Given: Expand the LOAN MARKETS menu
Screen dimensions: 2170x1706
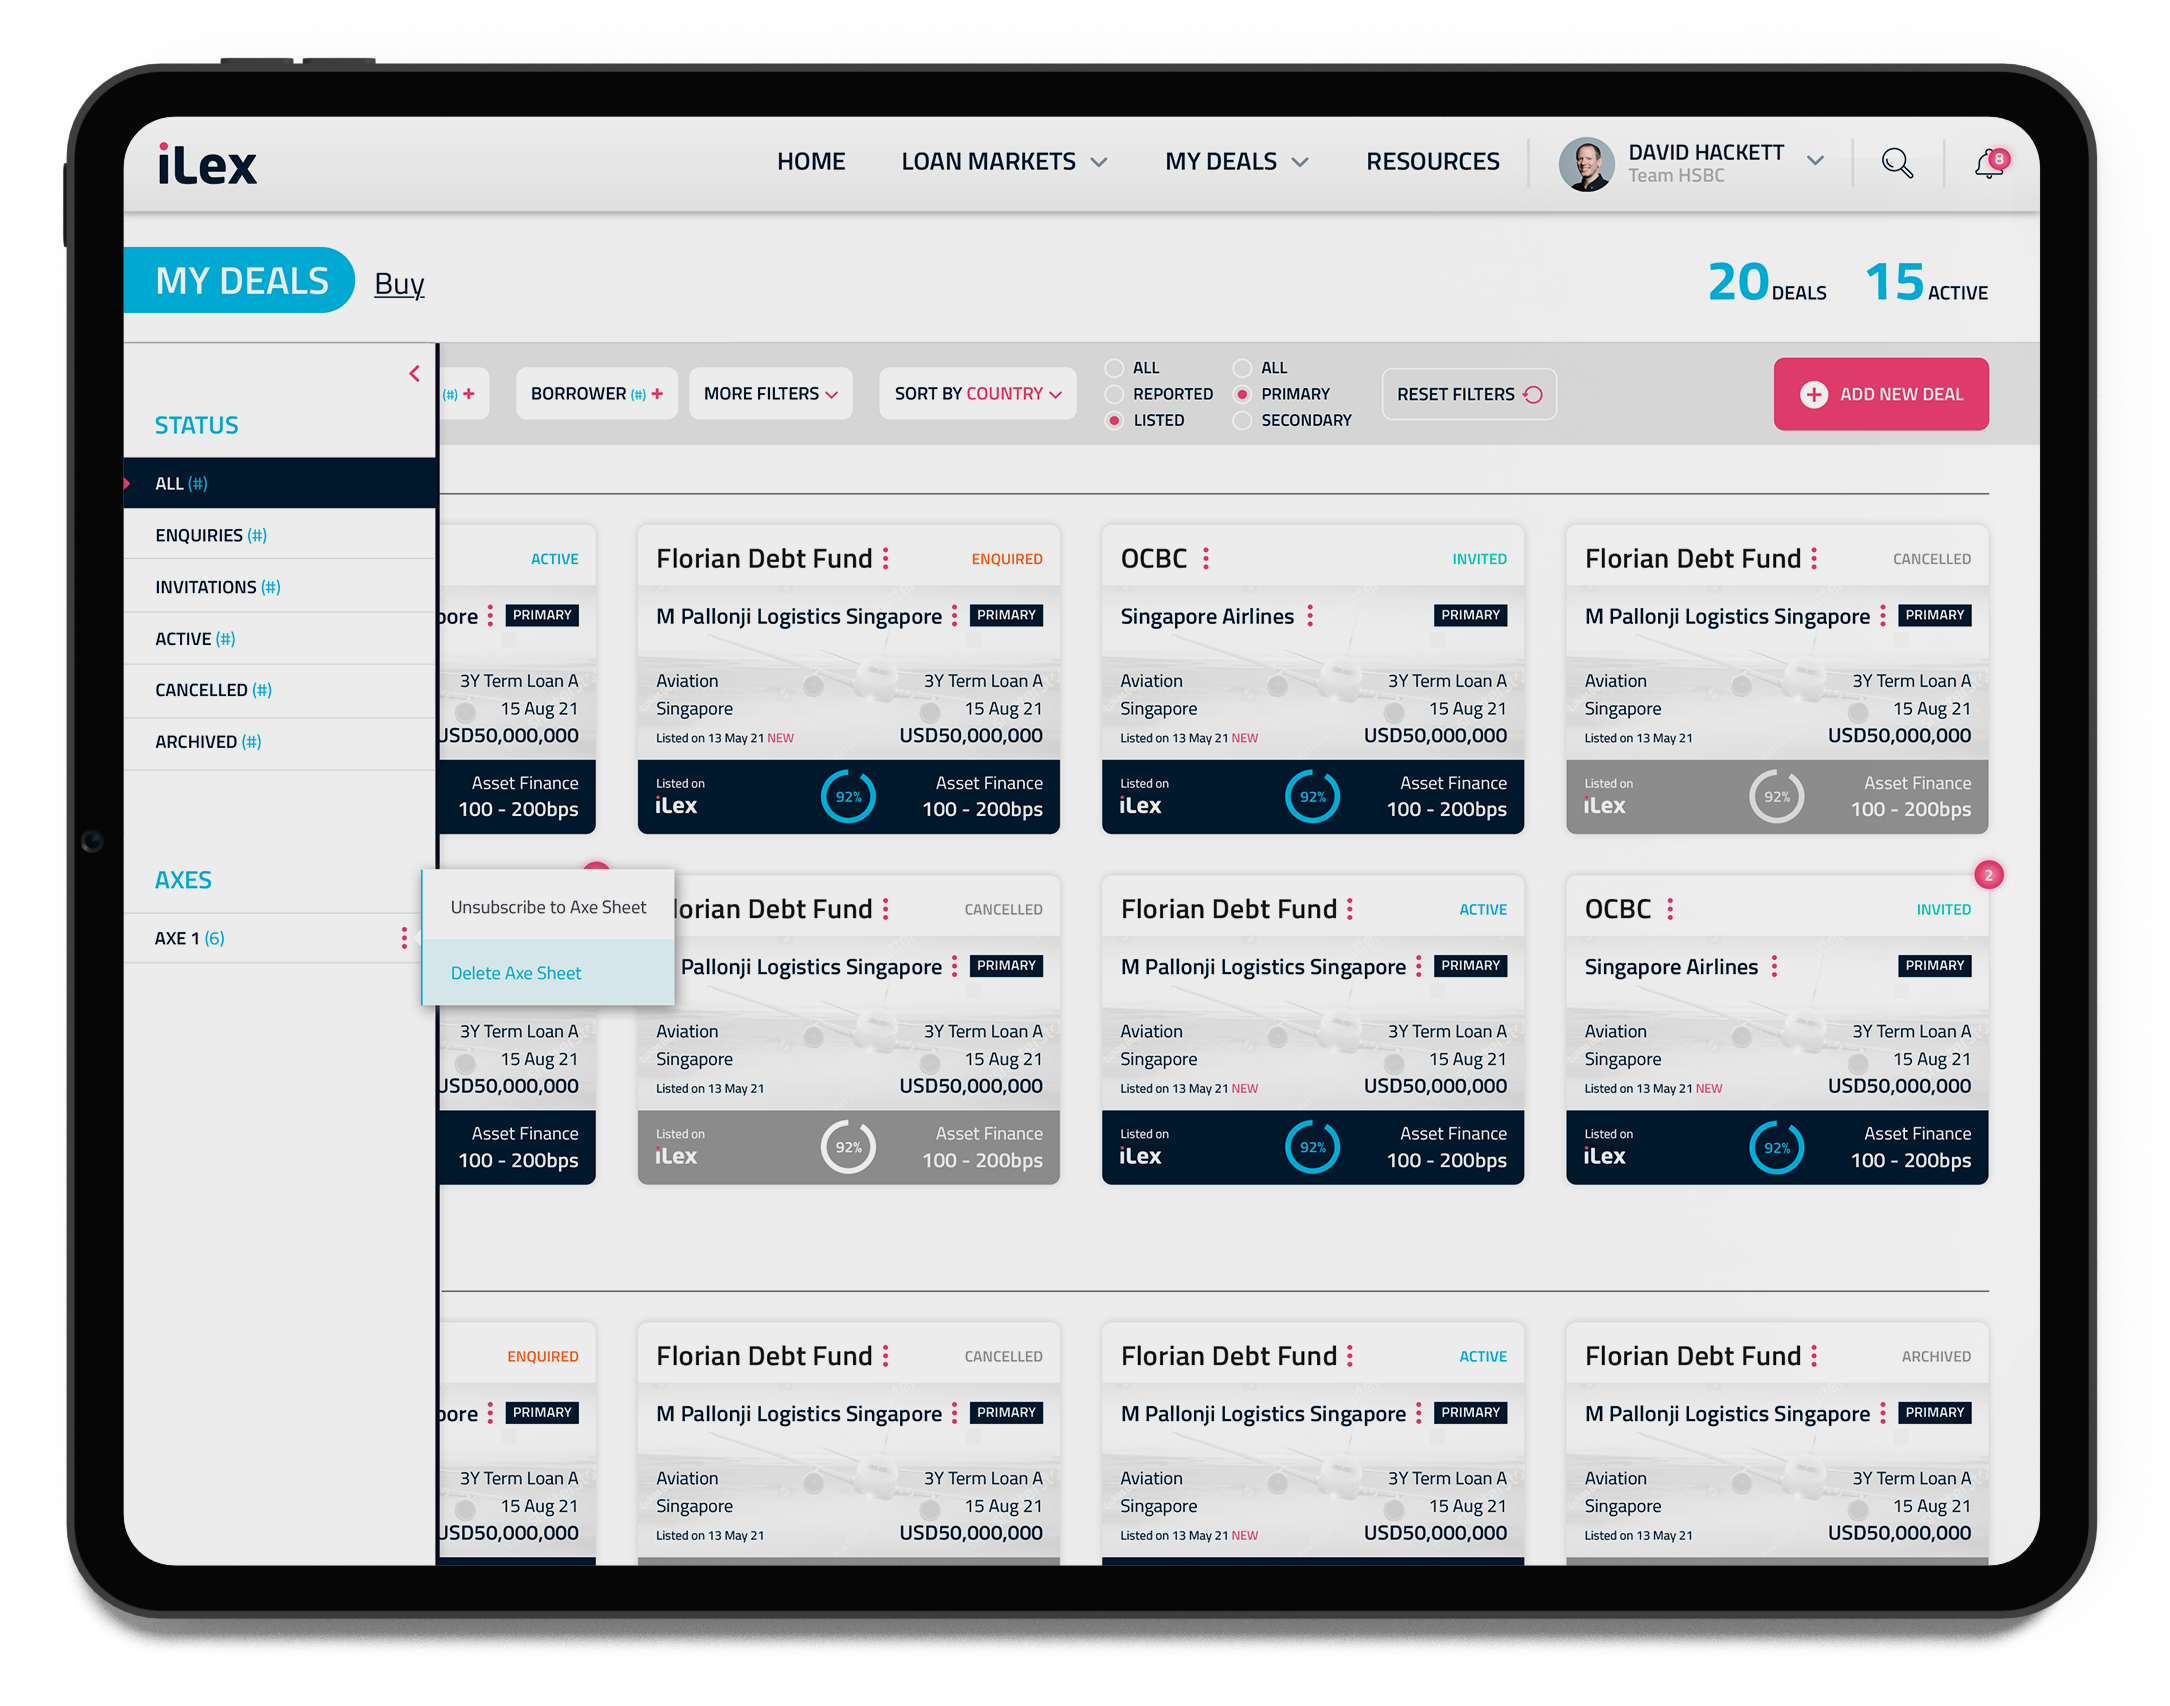Looking at the screenshot, I should pyautogui.click(x=1003, y=162).
